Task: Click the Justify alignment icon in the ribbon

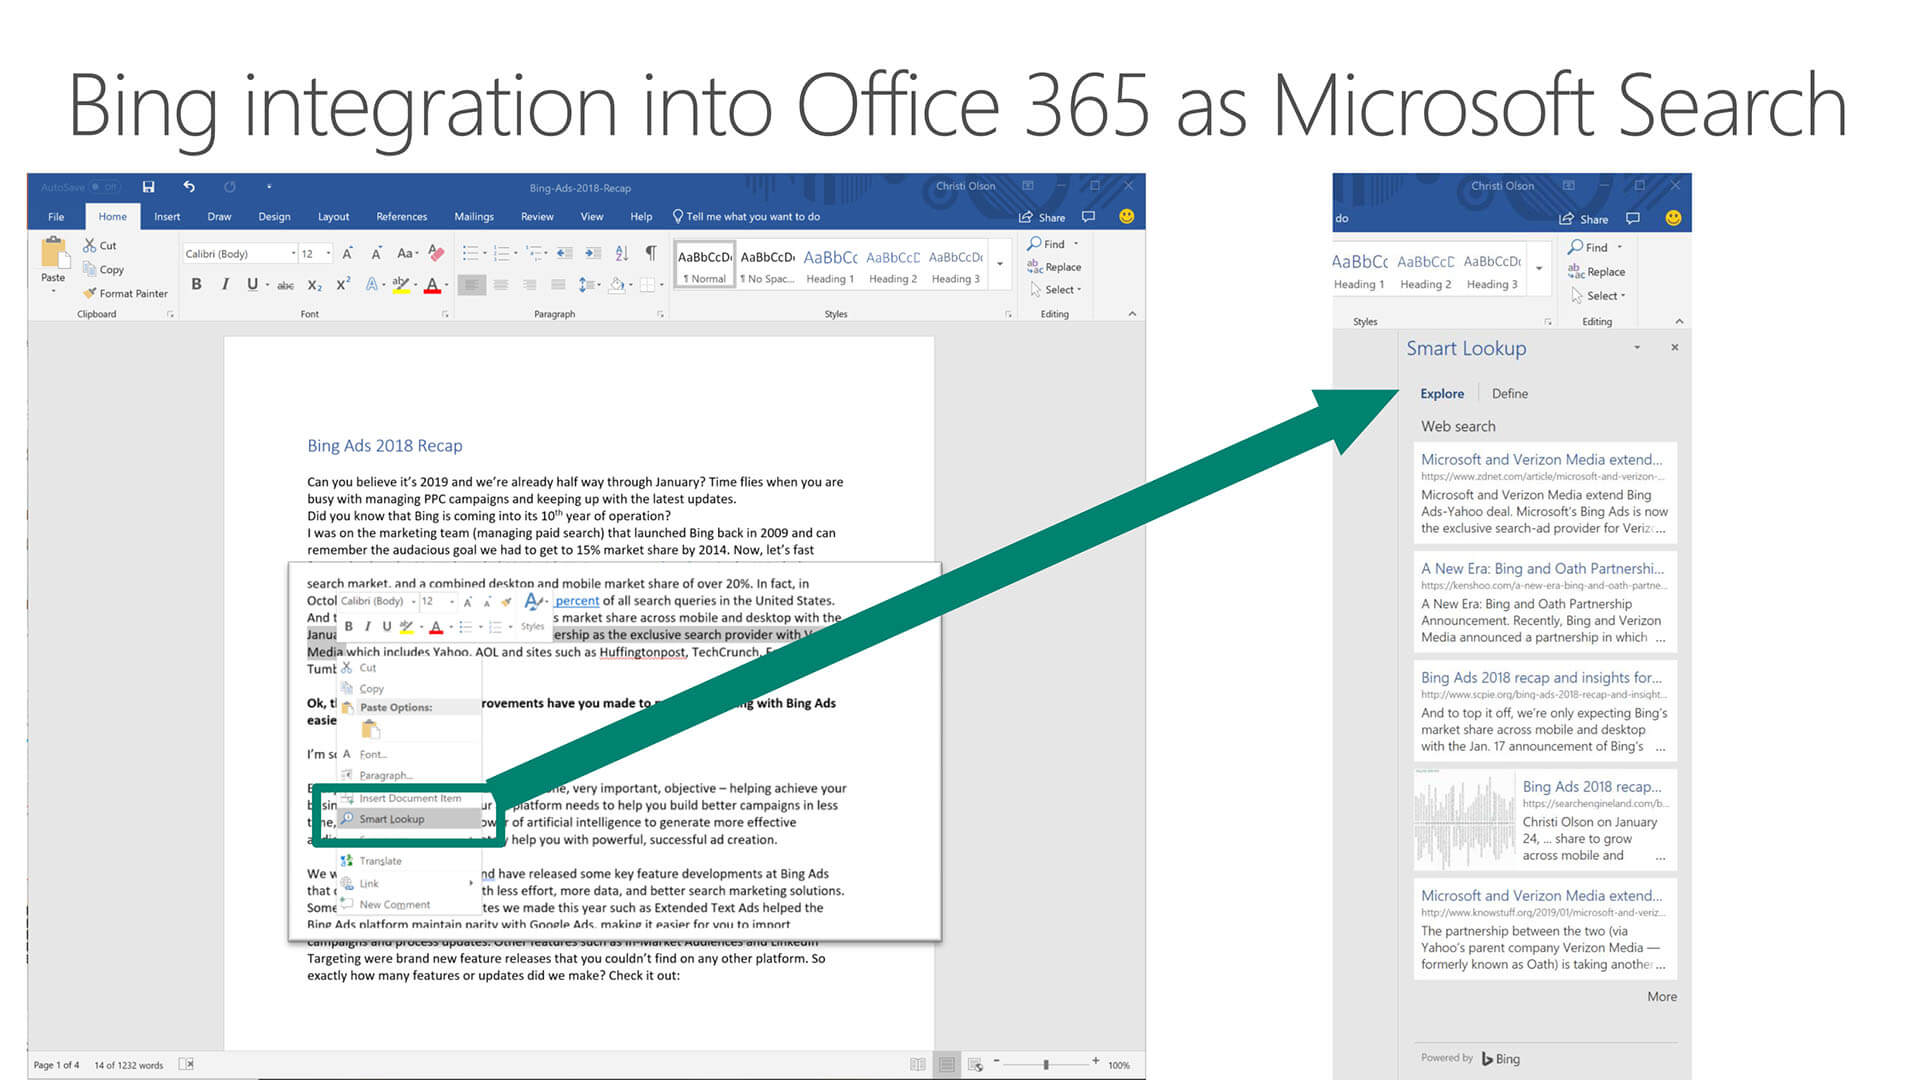Action: pyautogui.click(x=558, y=286)
